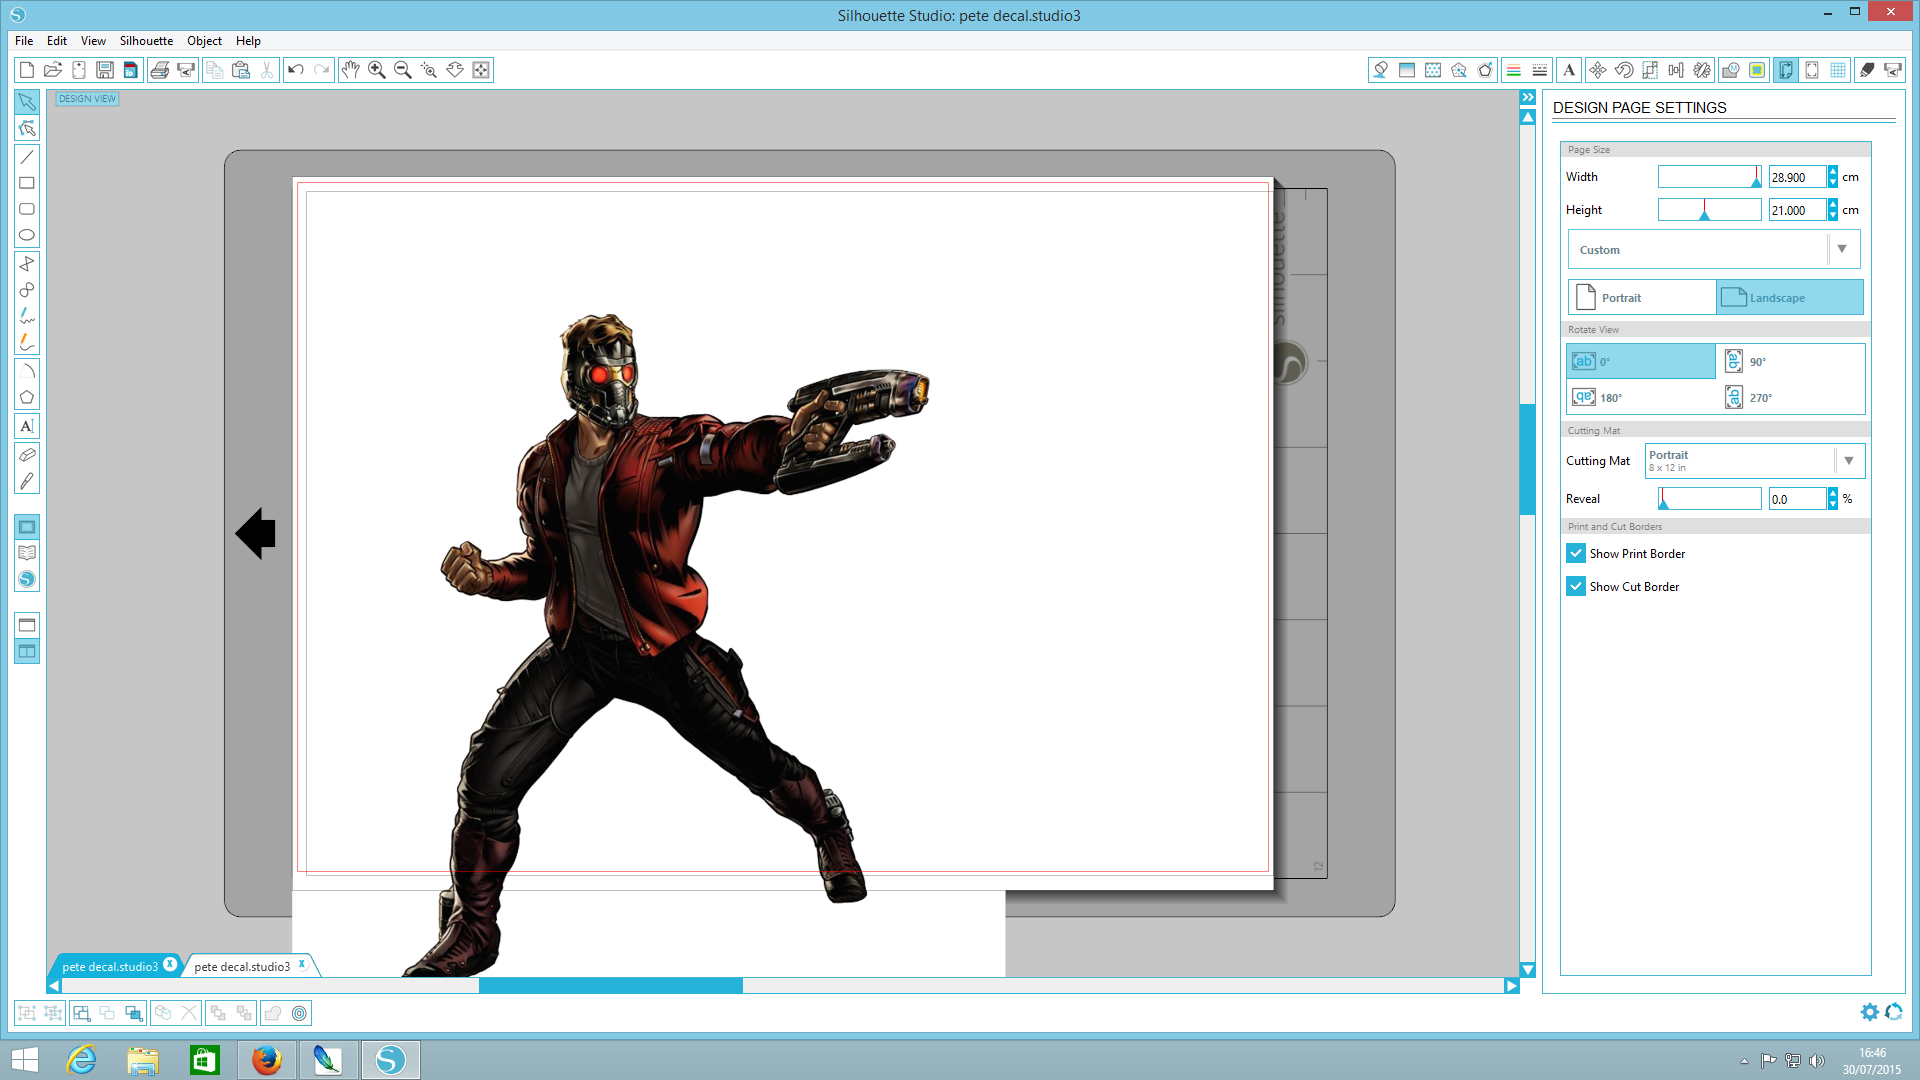Open the Custom page size dropdown
The image size is (1920, 1080).
click(1714, 249)
